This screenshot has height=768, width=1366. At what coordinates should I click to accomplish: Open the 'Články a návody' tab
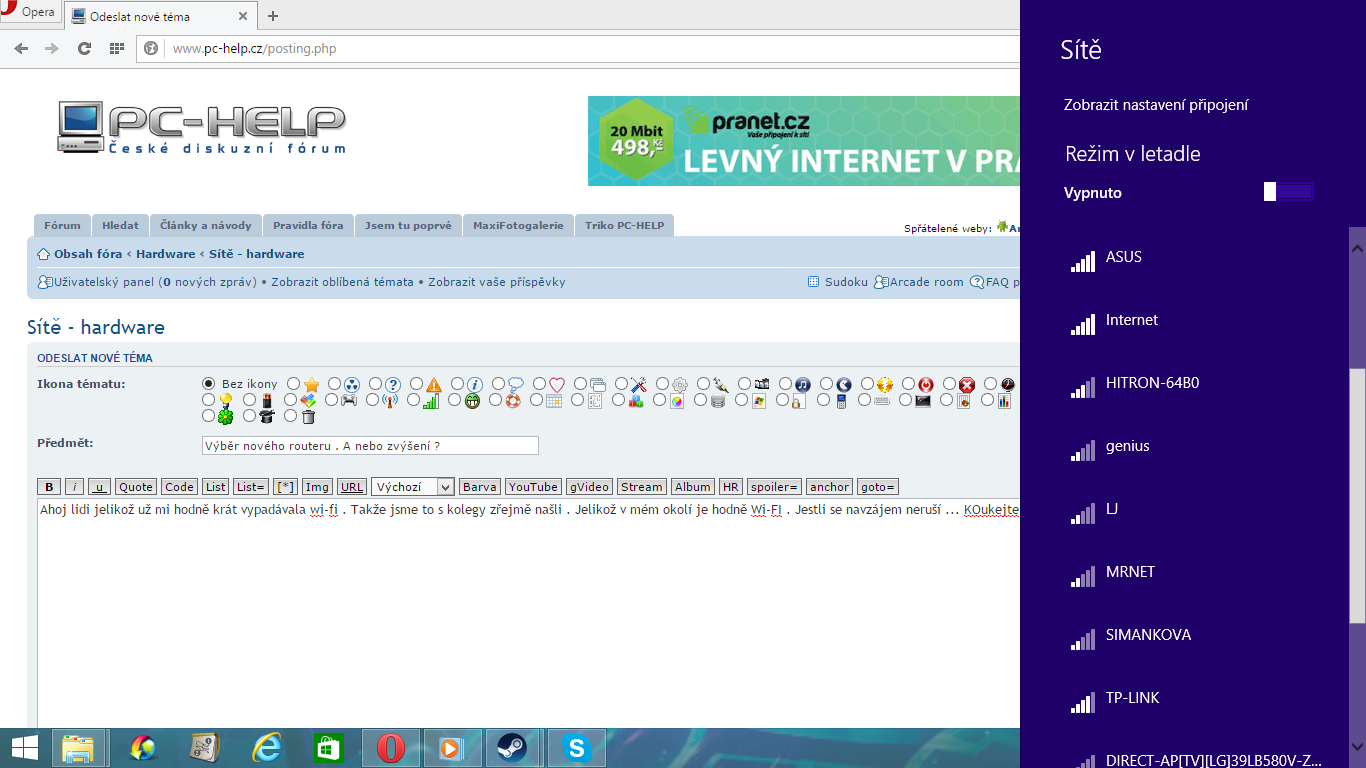[206, 225]
